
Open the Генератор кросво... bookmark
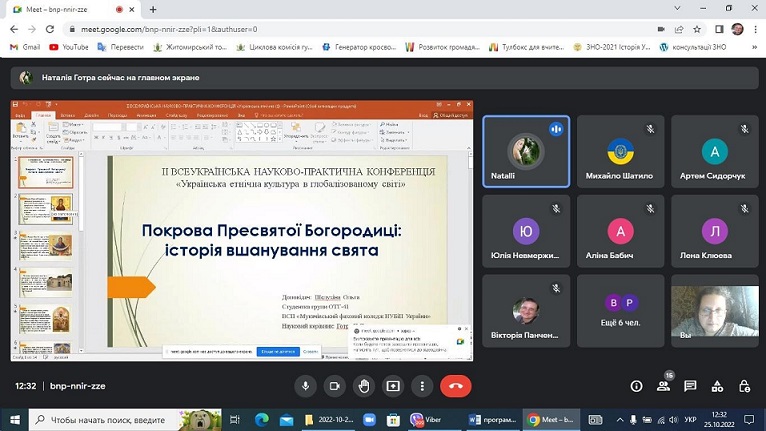[x=359, y=47]
